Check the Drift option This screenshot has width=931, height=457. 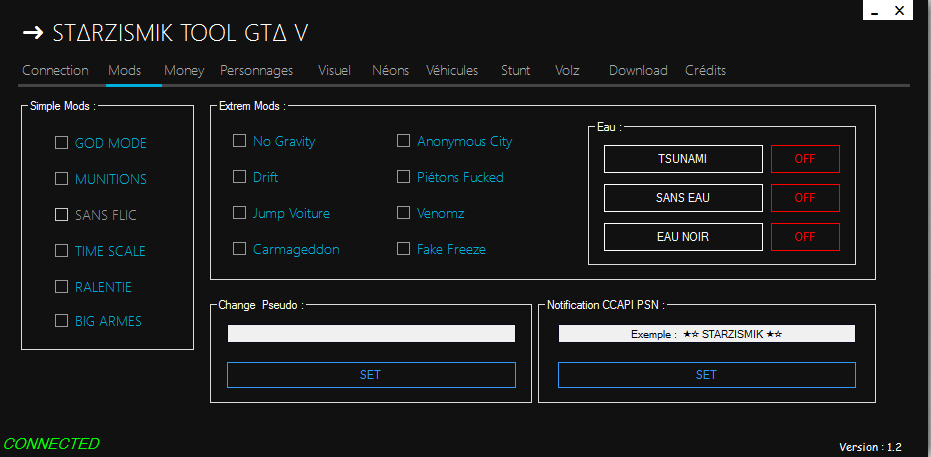click(239, 177)
